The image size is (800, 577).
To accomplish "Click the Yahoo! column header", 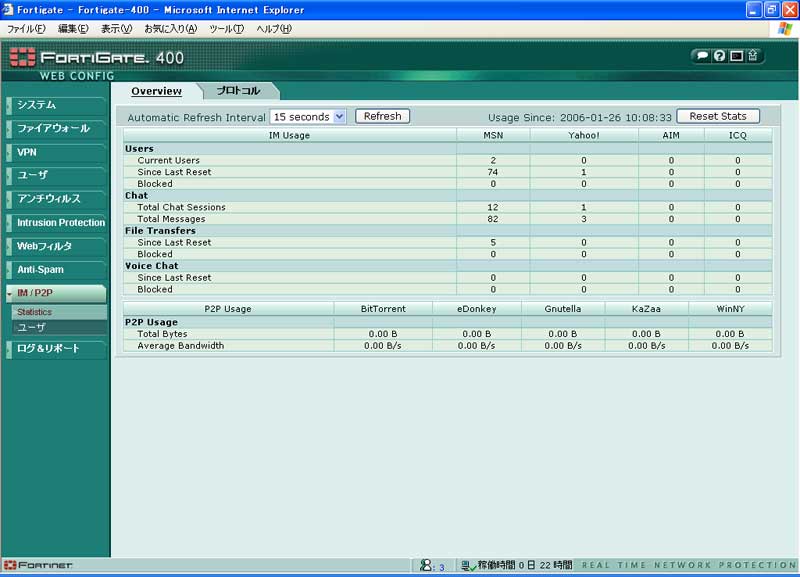I will point(584,135).
